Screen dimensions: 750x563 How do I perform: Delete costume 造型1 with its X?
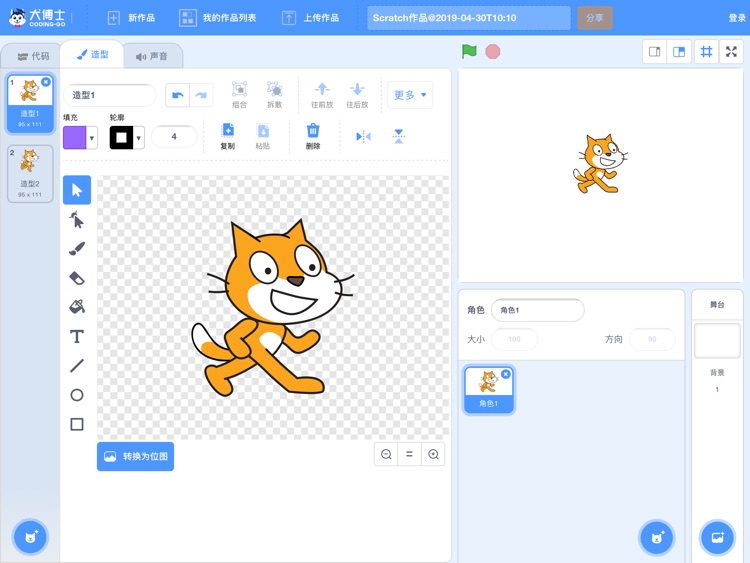pyautogui.click(x=46, y=82)
